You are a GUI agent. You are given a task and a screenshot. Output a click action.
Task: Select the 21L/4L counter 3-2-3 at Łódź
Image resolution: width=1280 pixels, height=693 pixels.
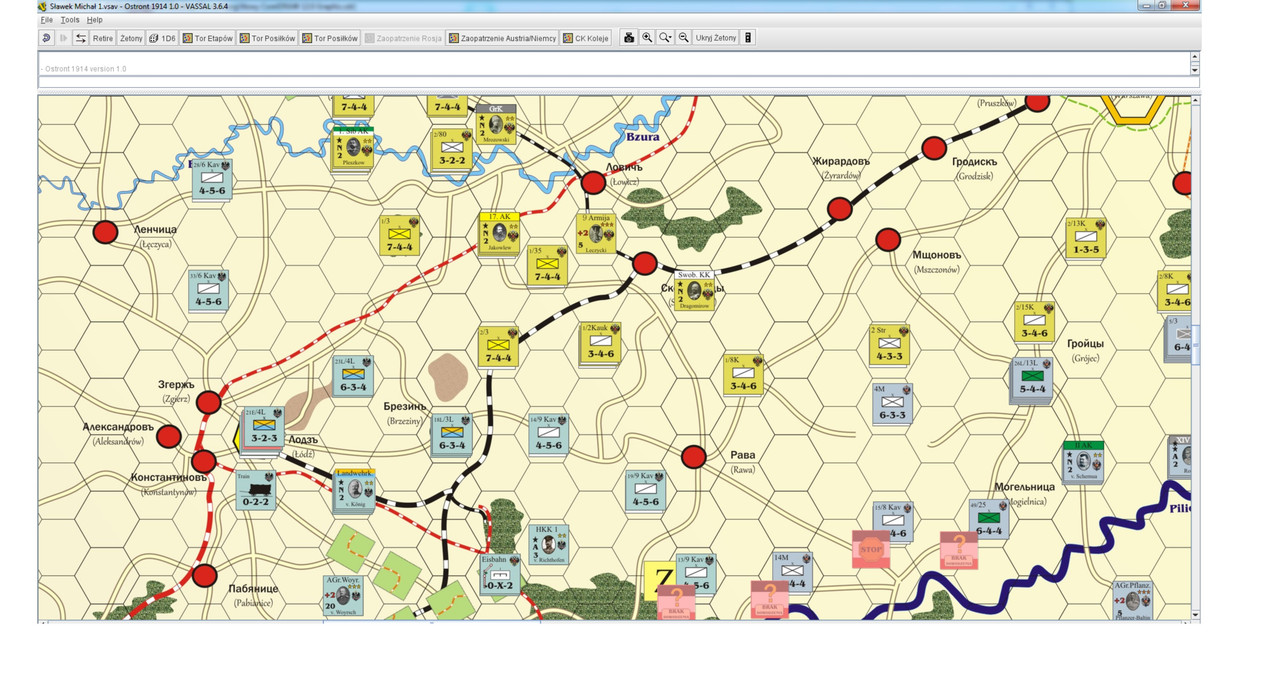pos(264,426)
